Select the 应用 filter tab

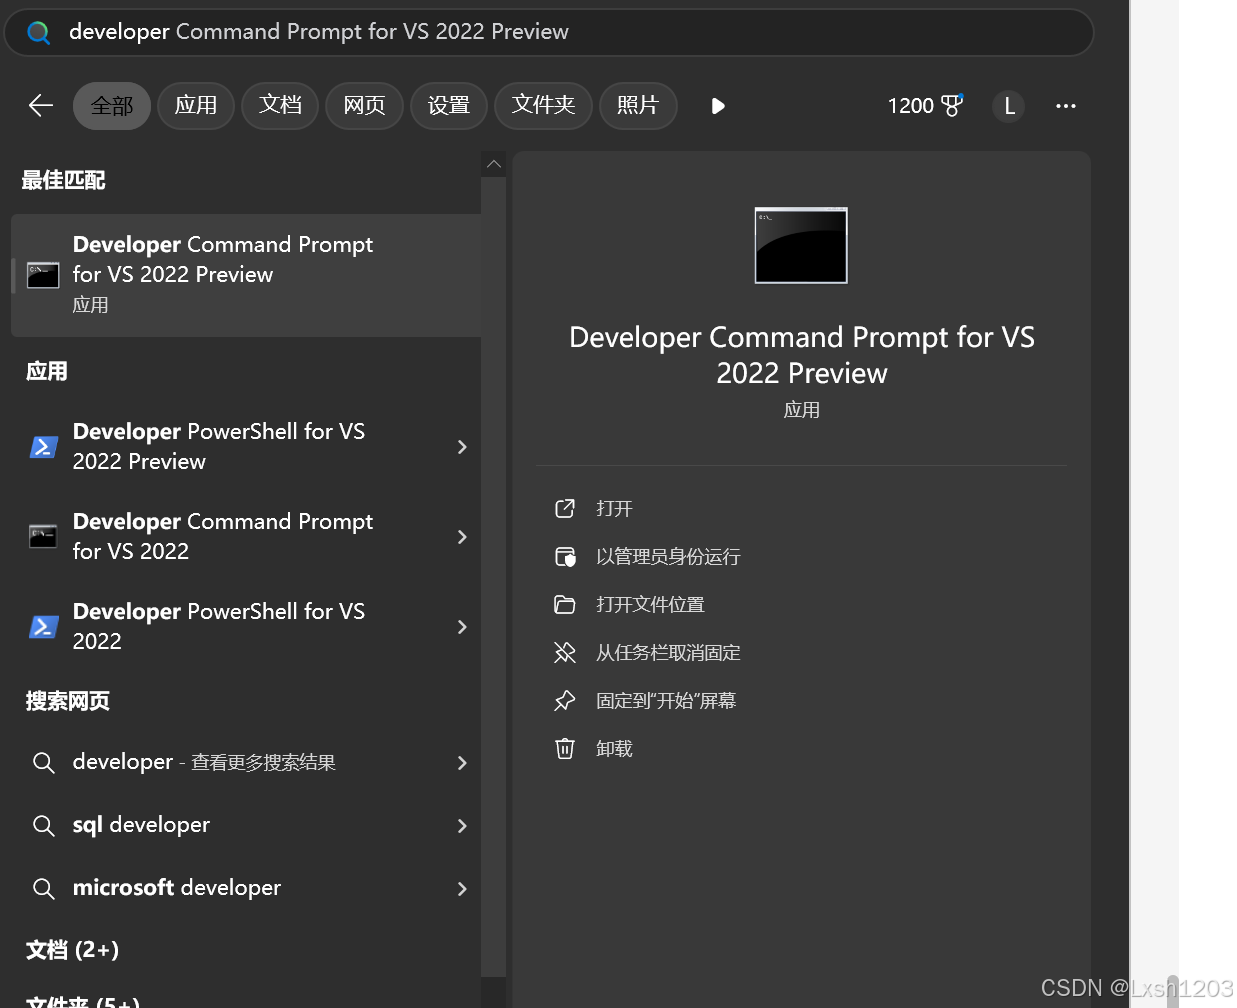click(x=196, y=106)
